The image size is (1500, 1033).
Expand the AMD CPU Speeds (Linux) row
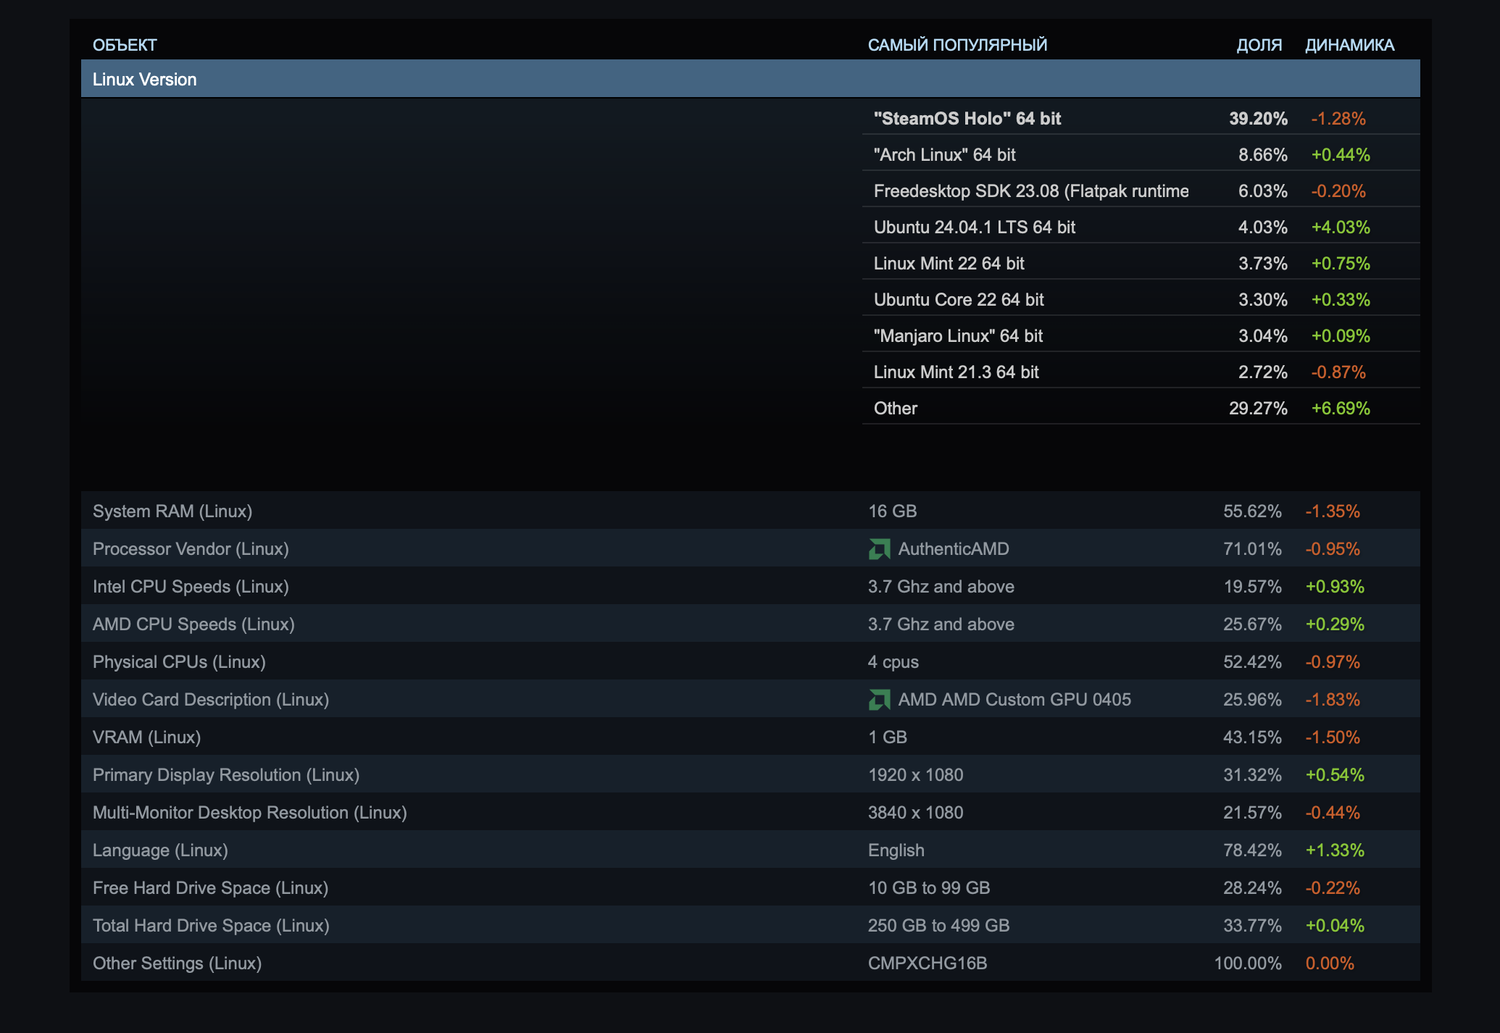tap(750, 624)
